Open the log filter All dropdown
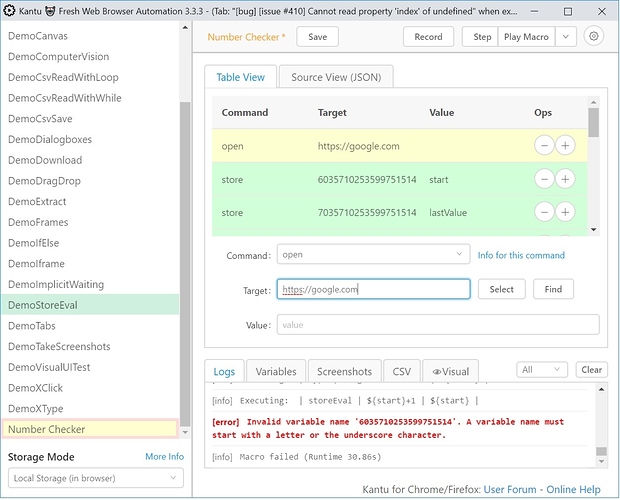 coord(542,370)
